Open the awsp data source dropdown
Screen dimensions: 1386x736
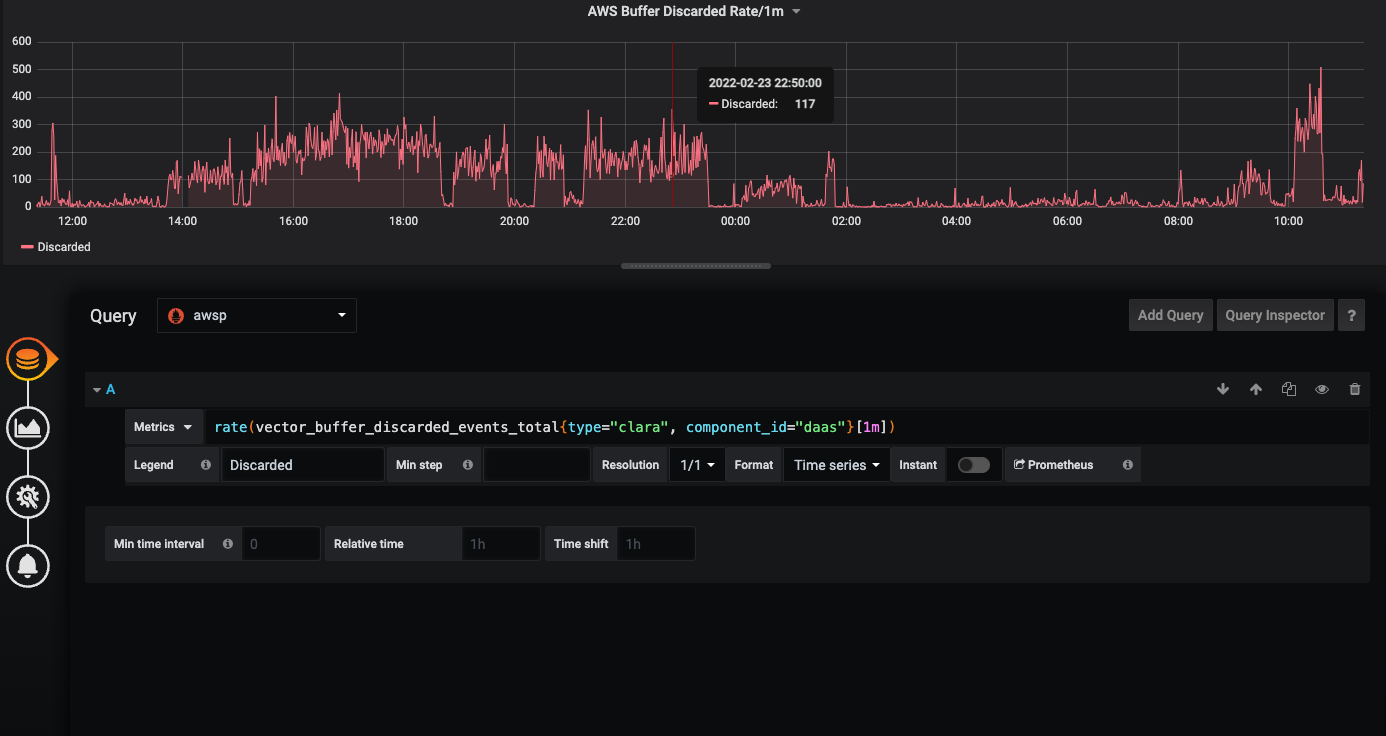pyautogui.click(x=256, y=315)
